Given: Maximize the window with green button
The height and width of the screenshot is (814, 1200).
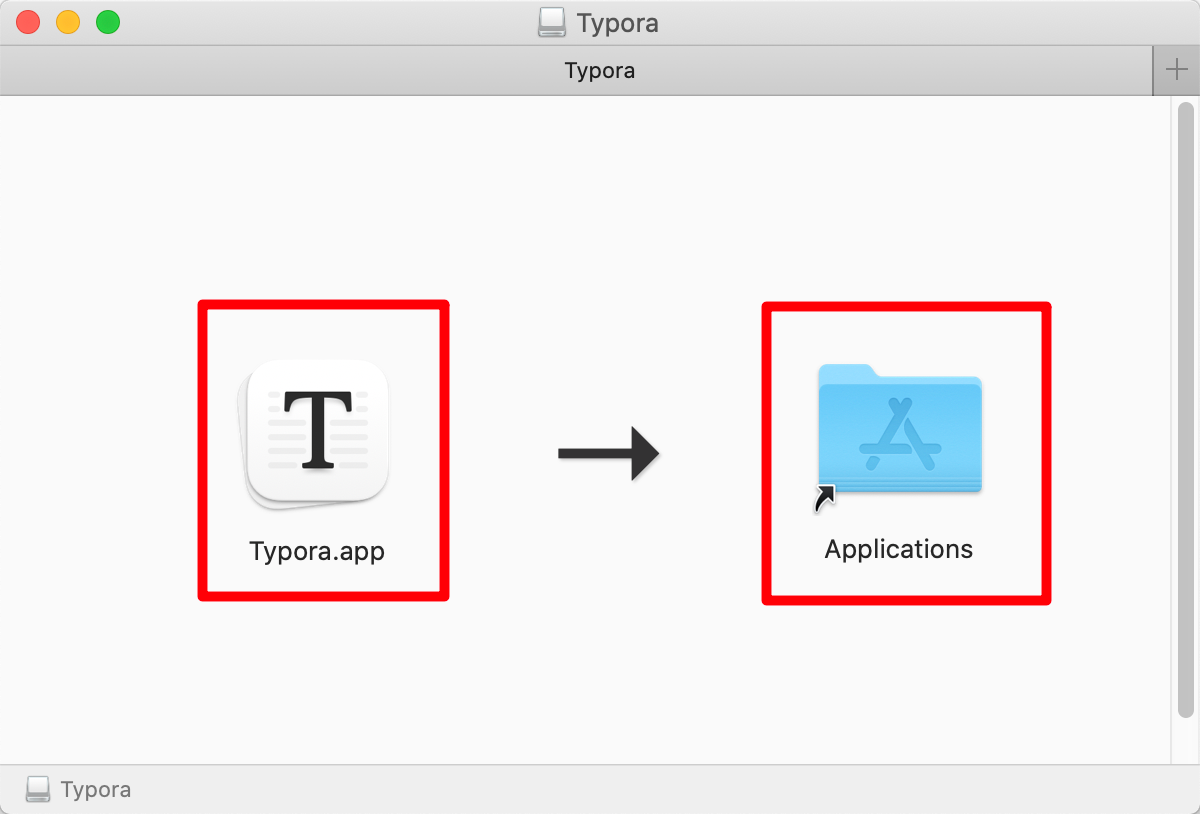Looking at the screenshot, I should pos(108,22).
